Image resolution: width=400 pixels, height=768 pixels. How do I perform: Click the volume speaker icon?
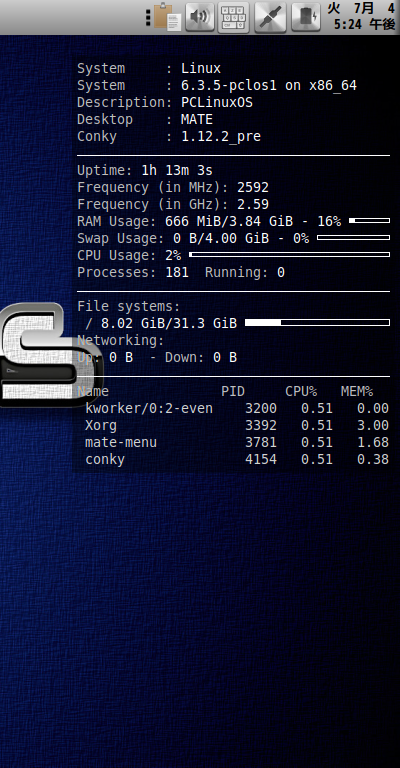(200, 17)
